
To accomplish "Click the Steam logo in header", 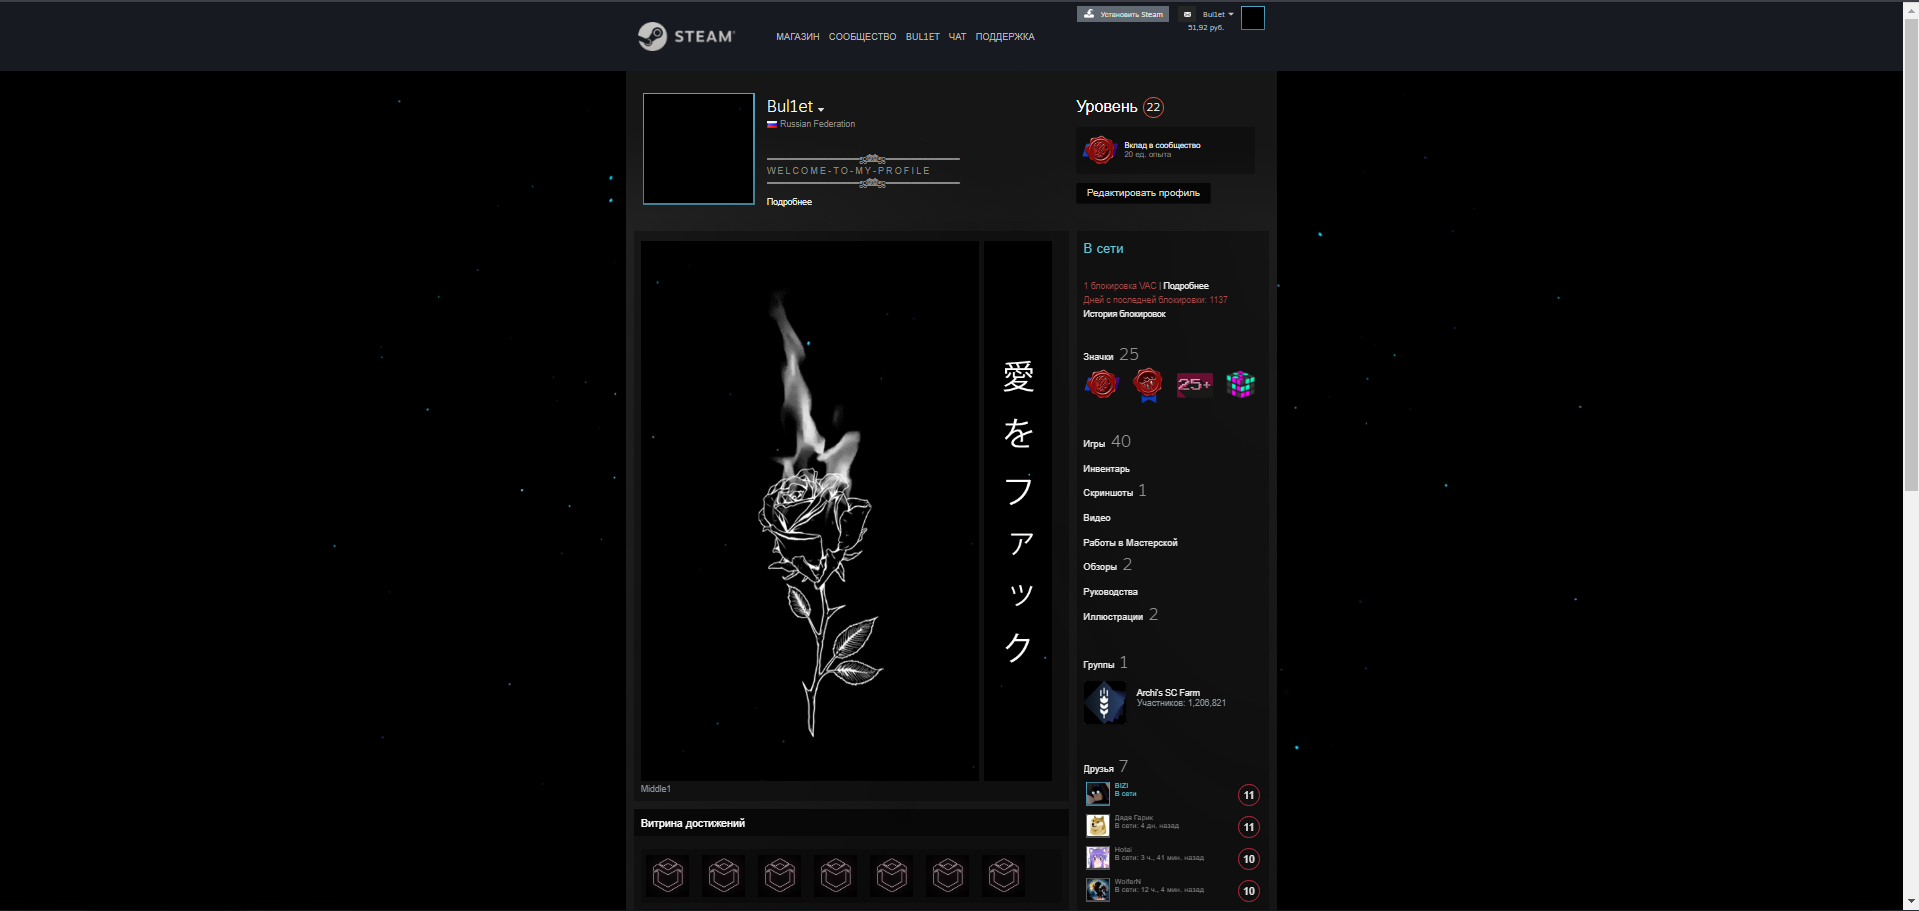I will (x=686, y=36).
